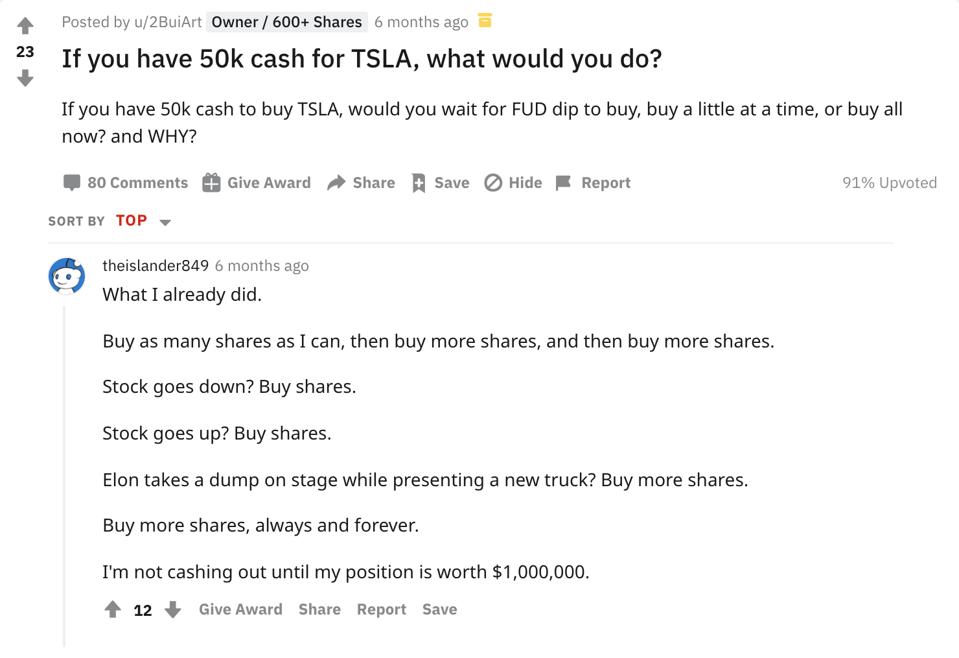Report the post with flag icon

pyautogui.click(x=593, y=183)
